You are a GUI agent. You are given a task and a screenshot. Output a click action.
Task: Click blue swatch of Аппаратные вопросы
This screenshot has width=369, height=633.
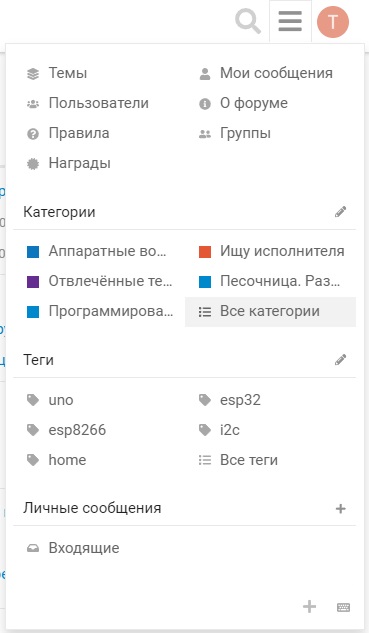pos(33,252)
